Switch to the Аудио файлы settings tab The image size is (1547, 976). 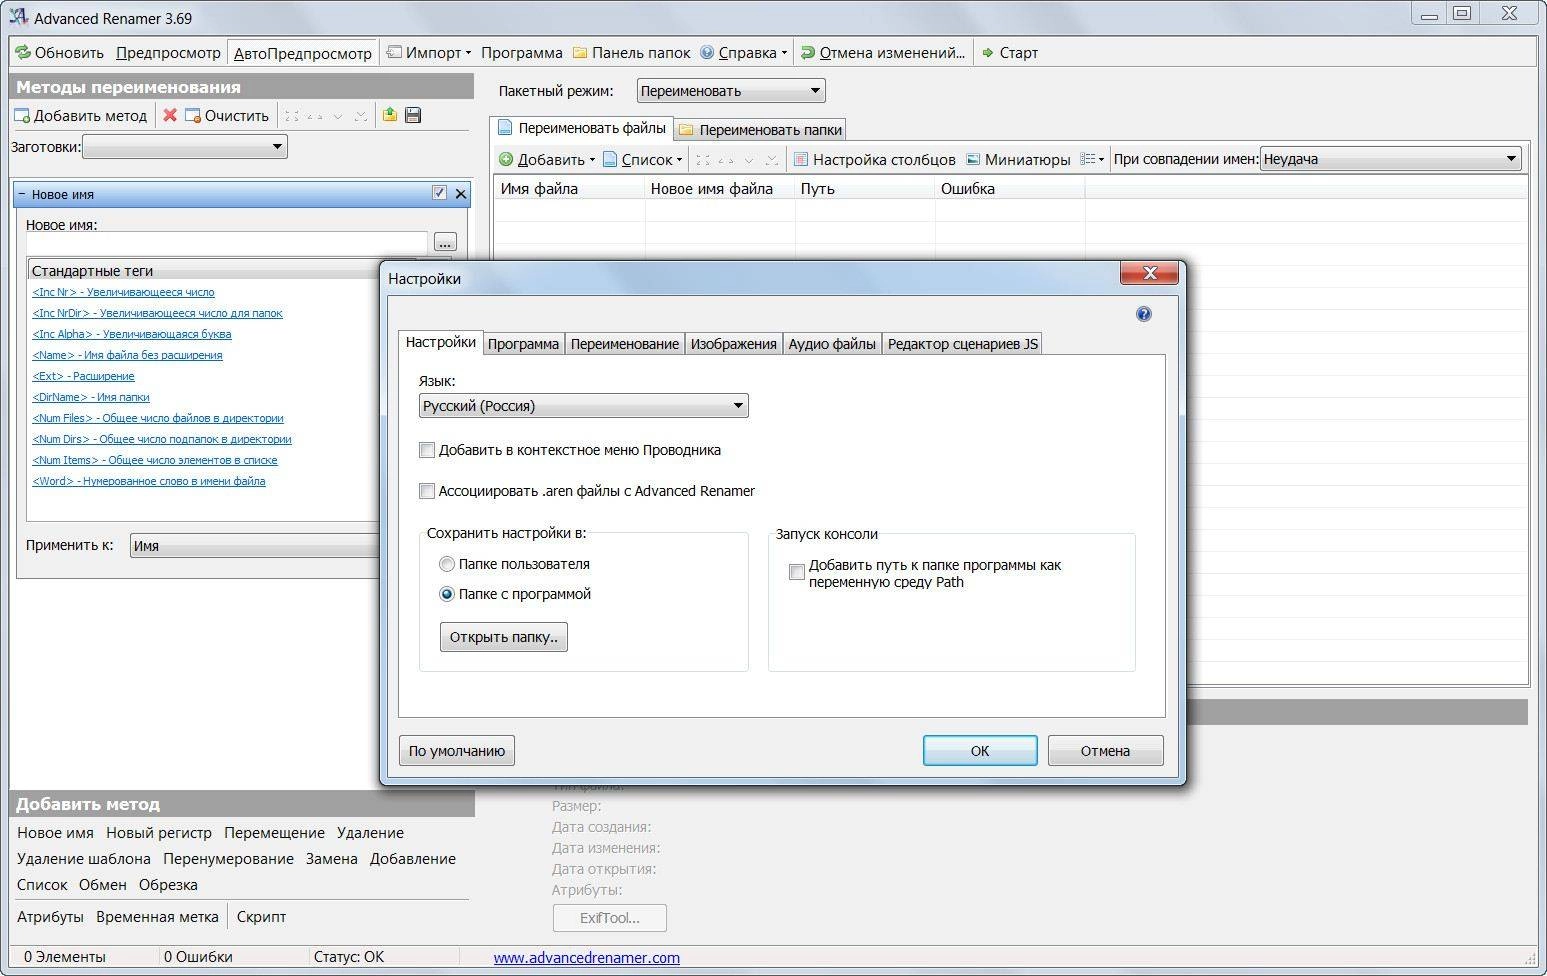tap(832, 344)
